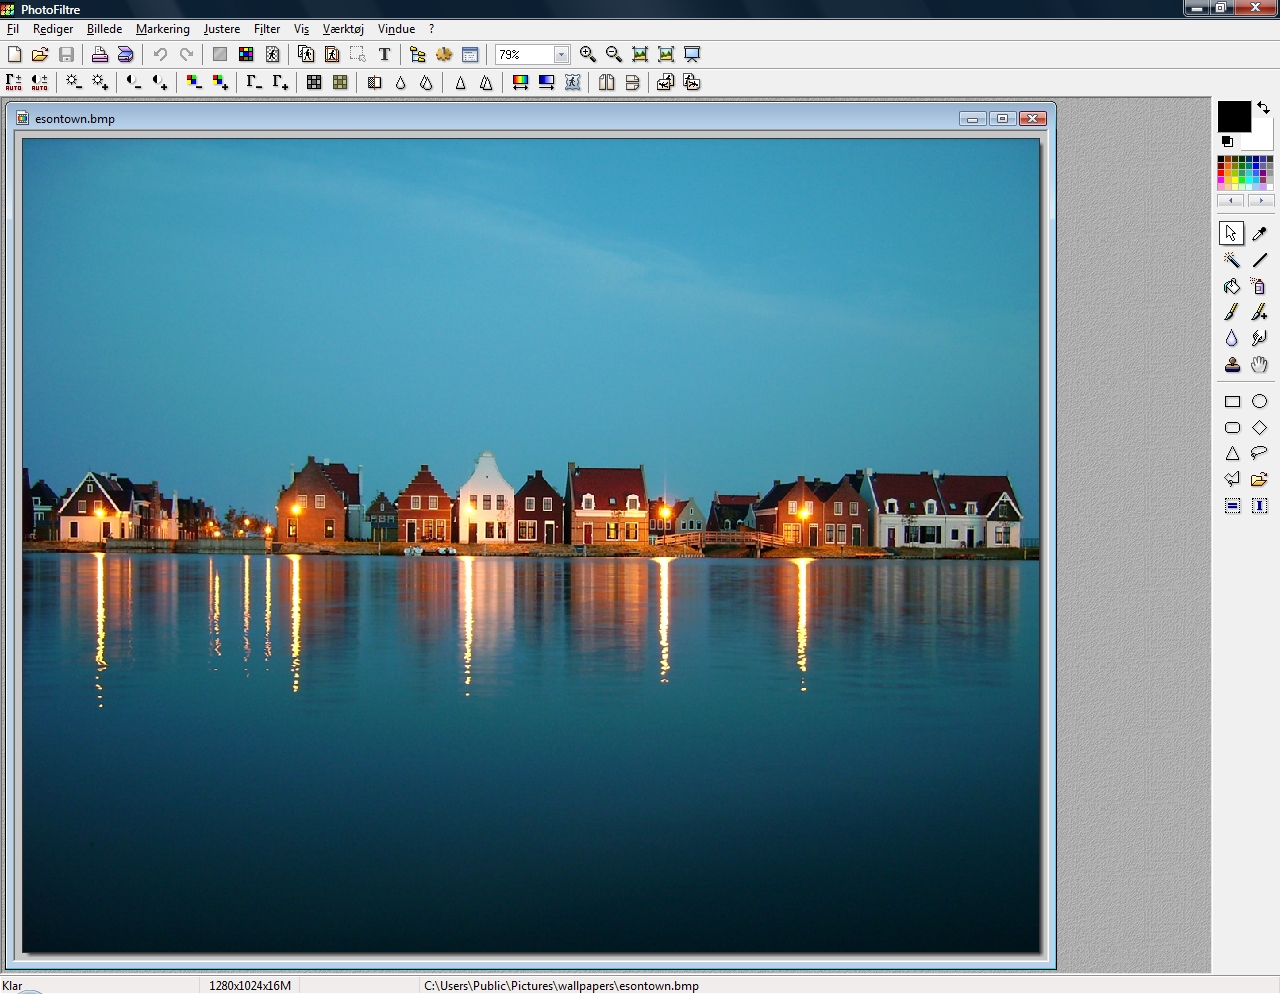The width and height of the screenshot is (1280, 994).
Task: Apply the horizontal flip icon
Action: click(x=607, y=83)
